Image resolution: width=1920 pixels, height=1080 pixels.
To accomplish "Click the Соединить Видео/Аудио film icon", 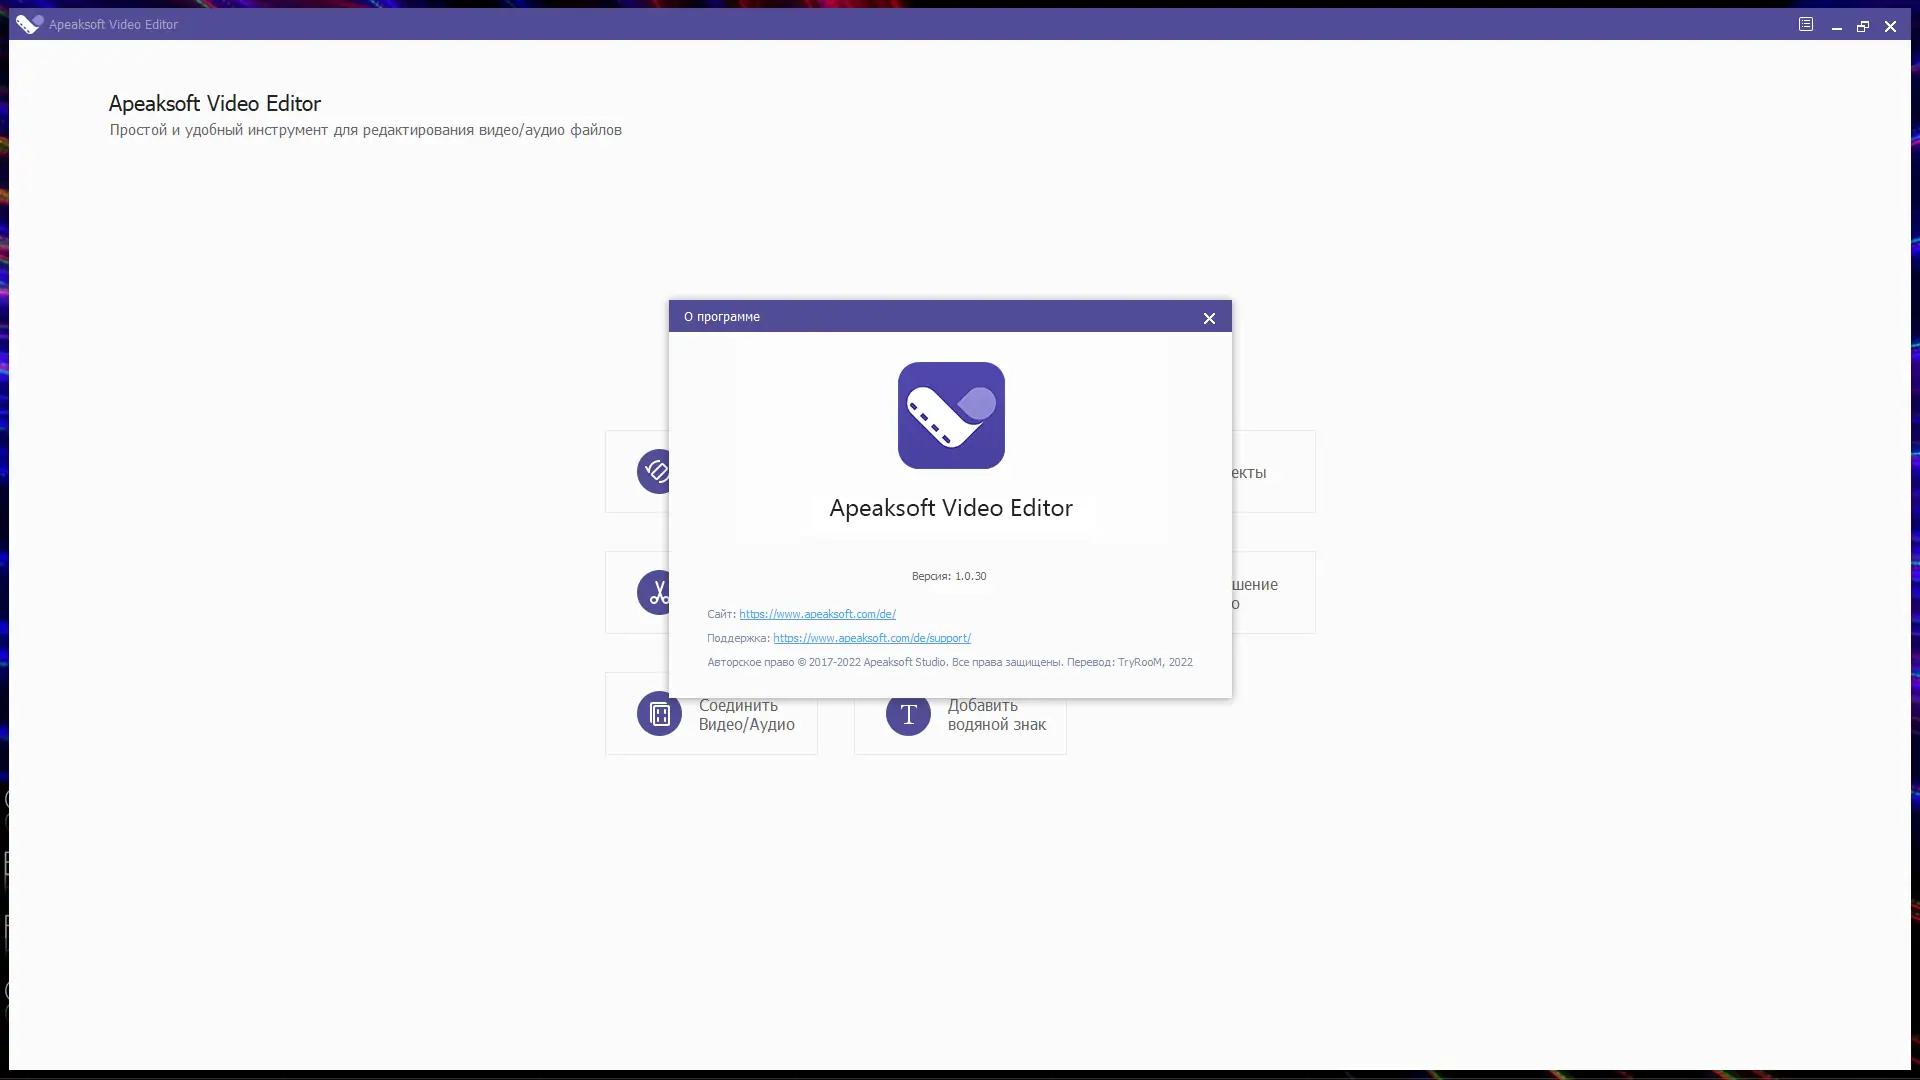I will [659, 714].
